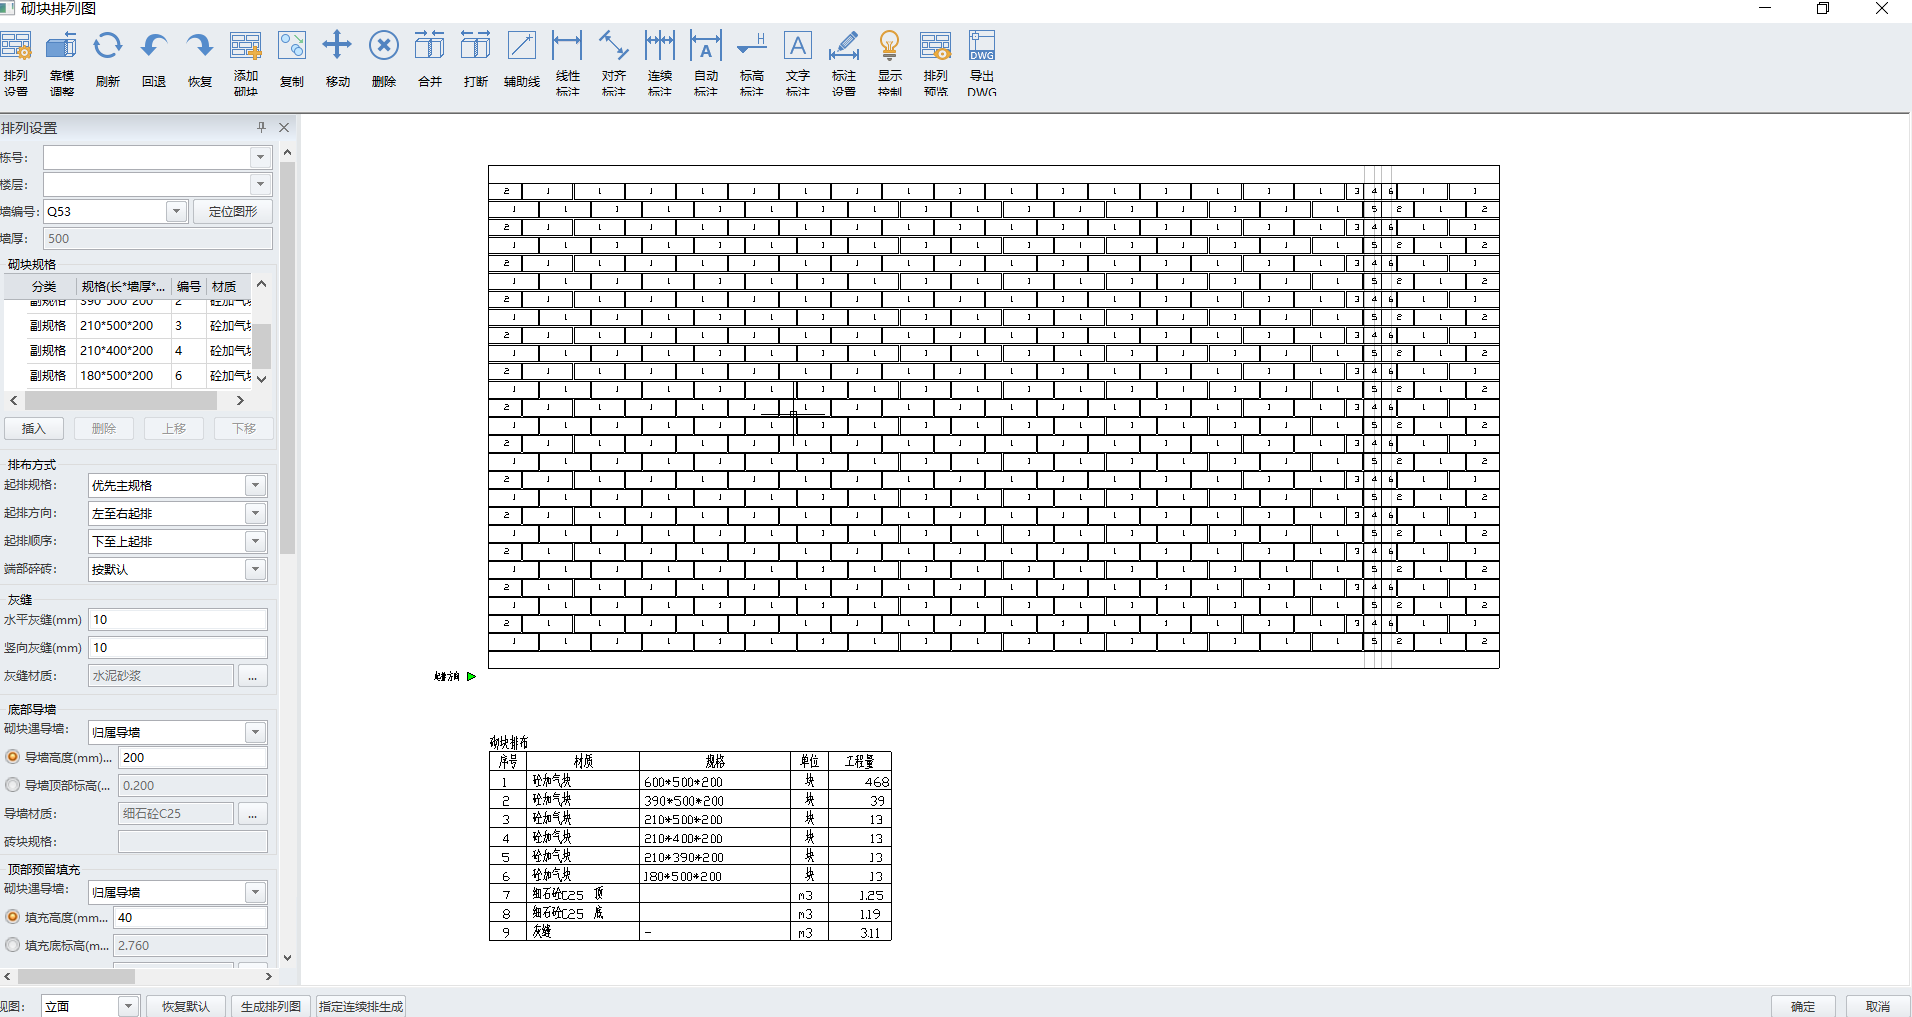The height and width of the screenshot is (1017, 1912).
Task: Click the 回退 undo icon
Action: (x=154, y=60)
